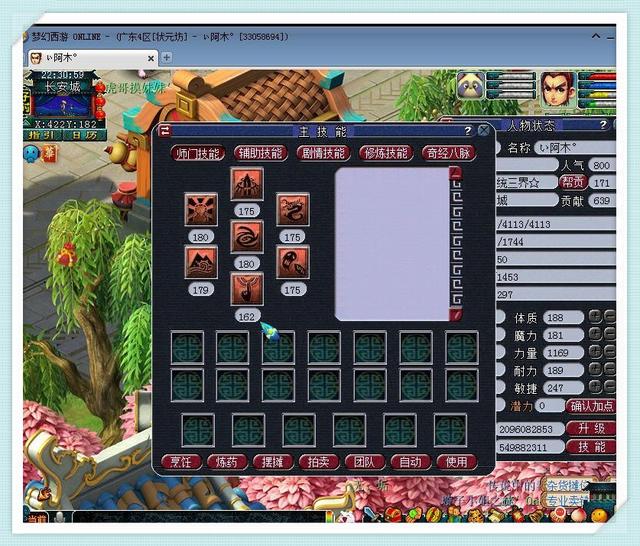Click the 摆摊 button
Viewport: 640px width, 546px height.
click(x=273, y=462)
